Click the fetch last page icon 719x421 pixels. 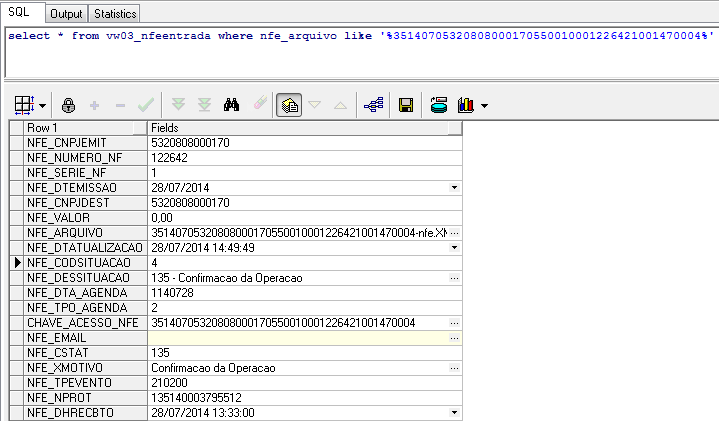tap(204, 105)
